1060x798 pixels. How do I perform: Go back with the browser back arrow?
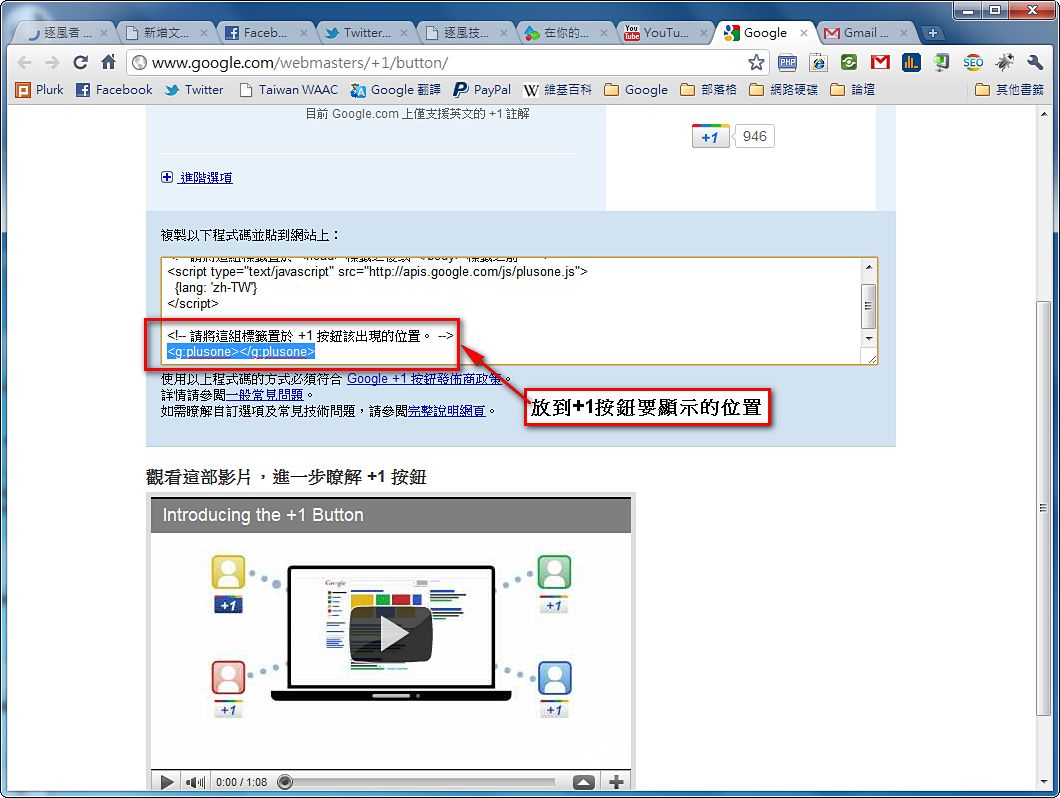tap(25, 63)
